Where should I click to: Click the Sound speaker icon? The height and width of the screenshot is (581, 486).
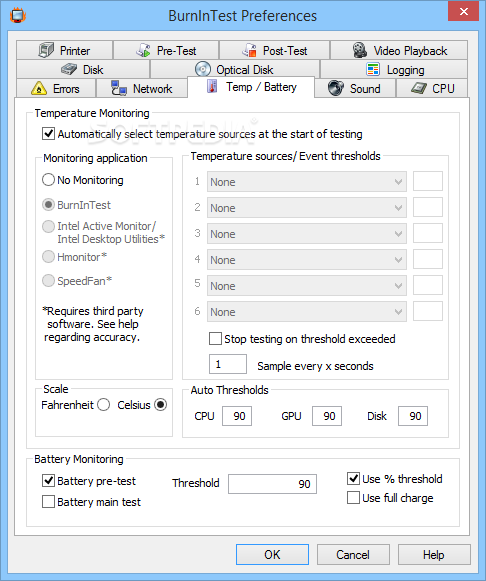[336, 88]
